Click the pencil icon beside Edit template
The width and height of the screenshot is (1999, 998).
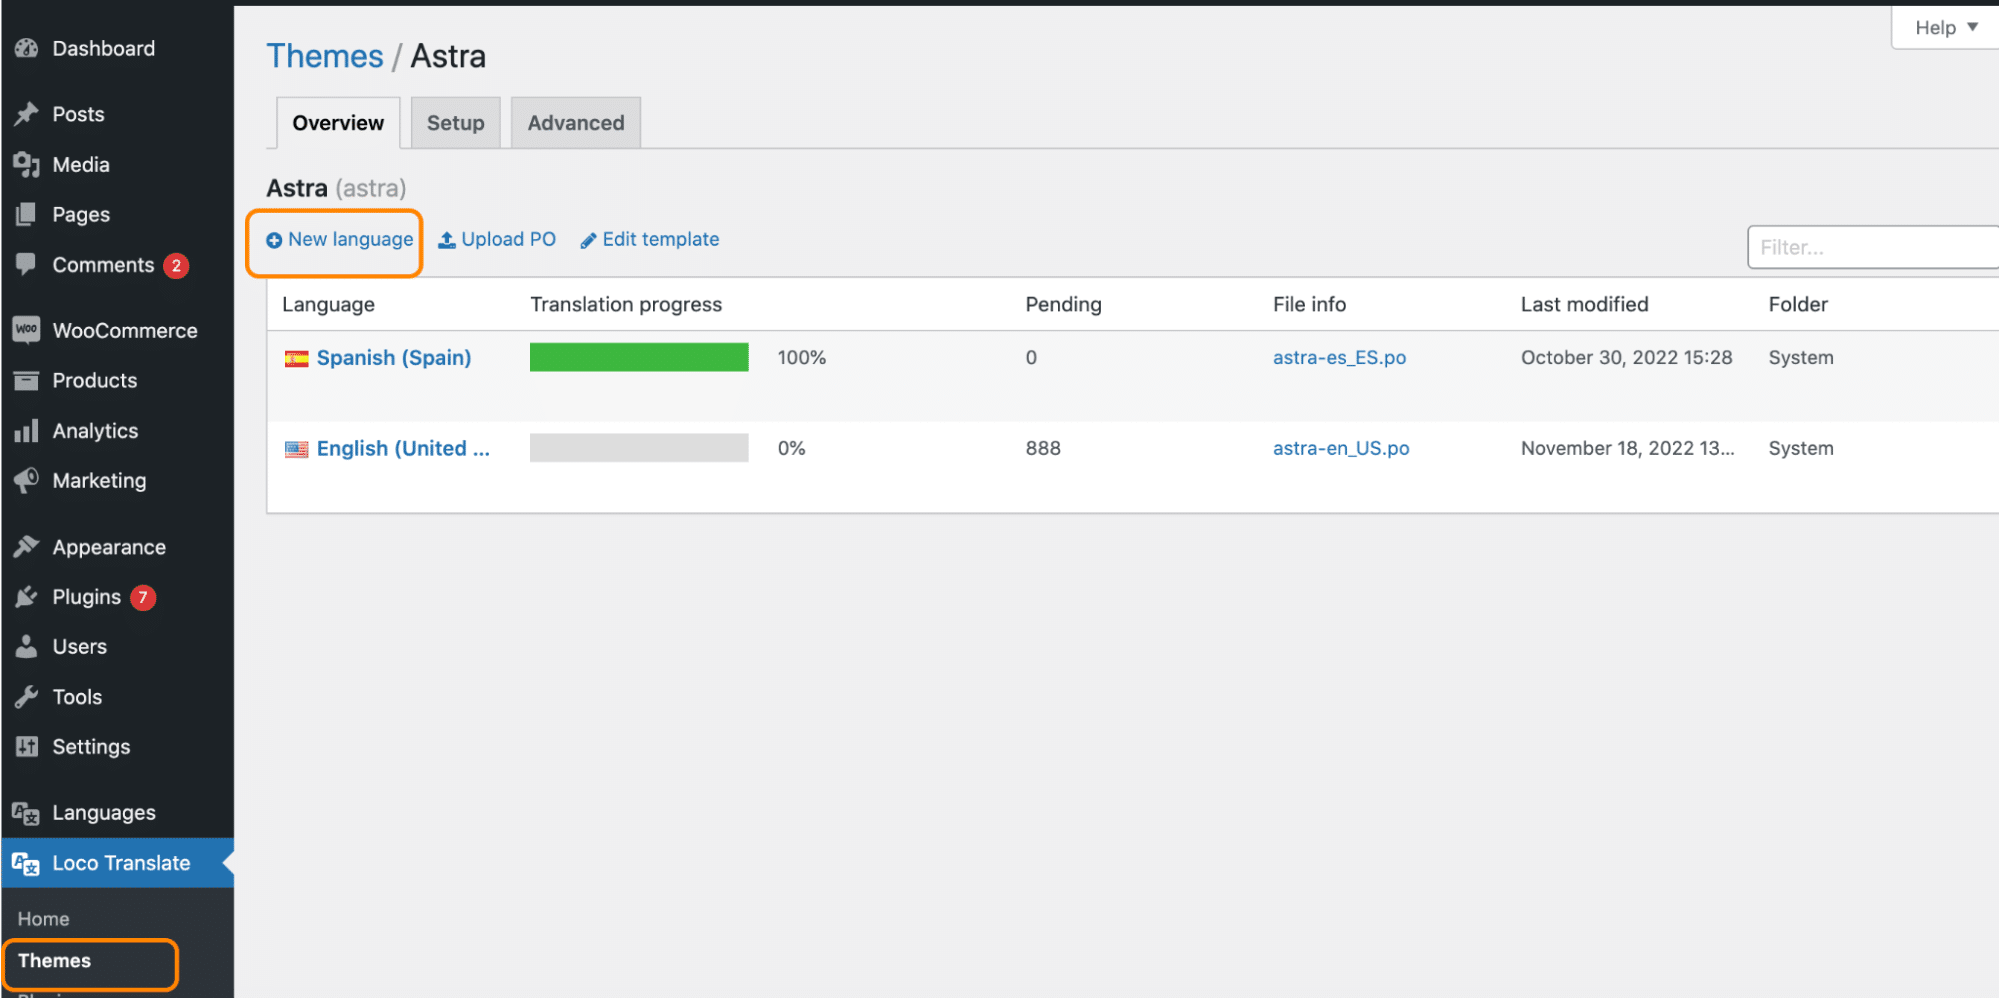coord(589,240)
